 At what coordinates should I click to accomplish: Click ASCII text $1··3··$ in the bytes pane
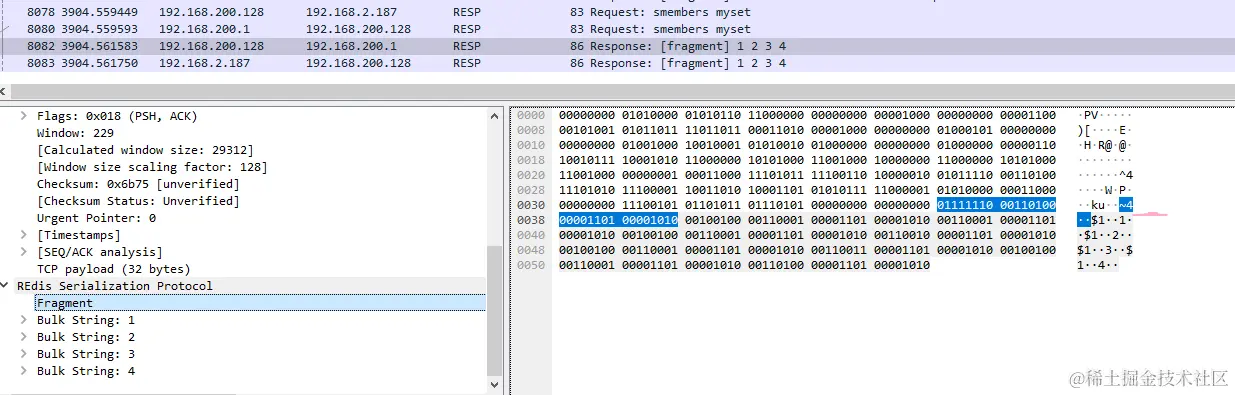pos(1104,250)
